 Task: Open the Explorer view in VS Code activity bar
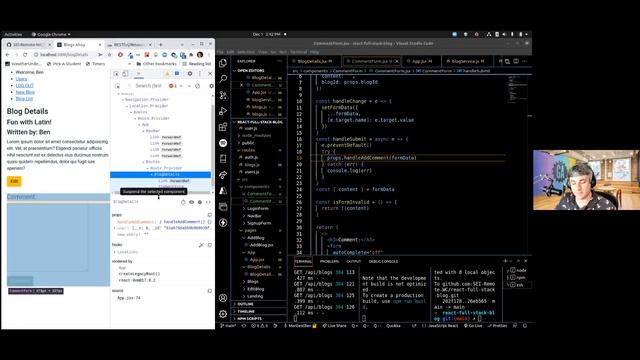pos(223,63)
